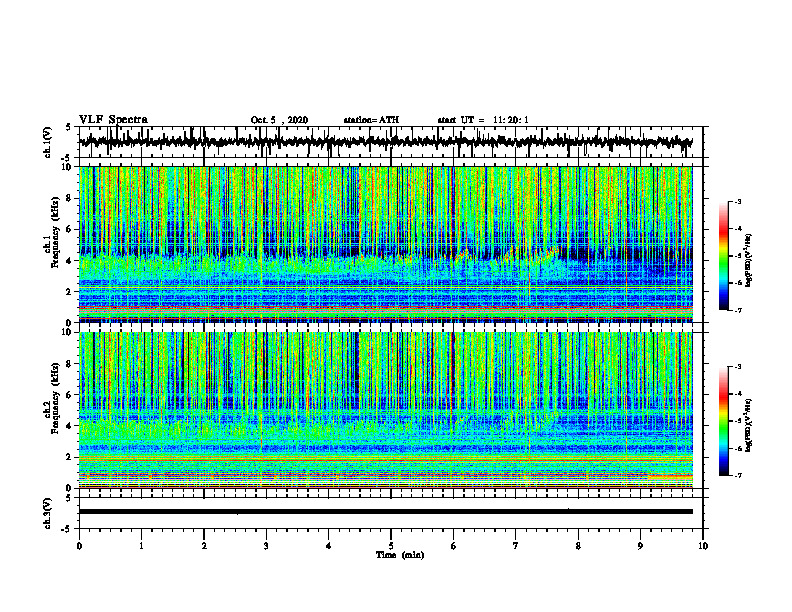Click the ch.1 spectrogram color scale bar
The width and height of the screenshot is (792, 612).
[723, 256]
